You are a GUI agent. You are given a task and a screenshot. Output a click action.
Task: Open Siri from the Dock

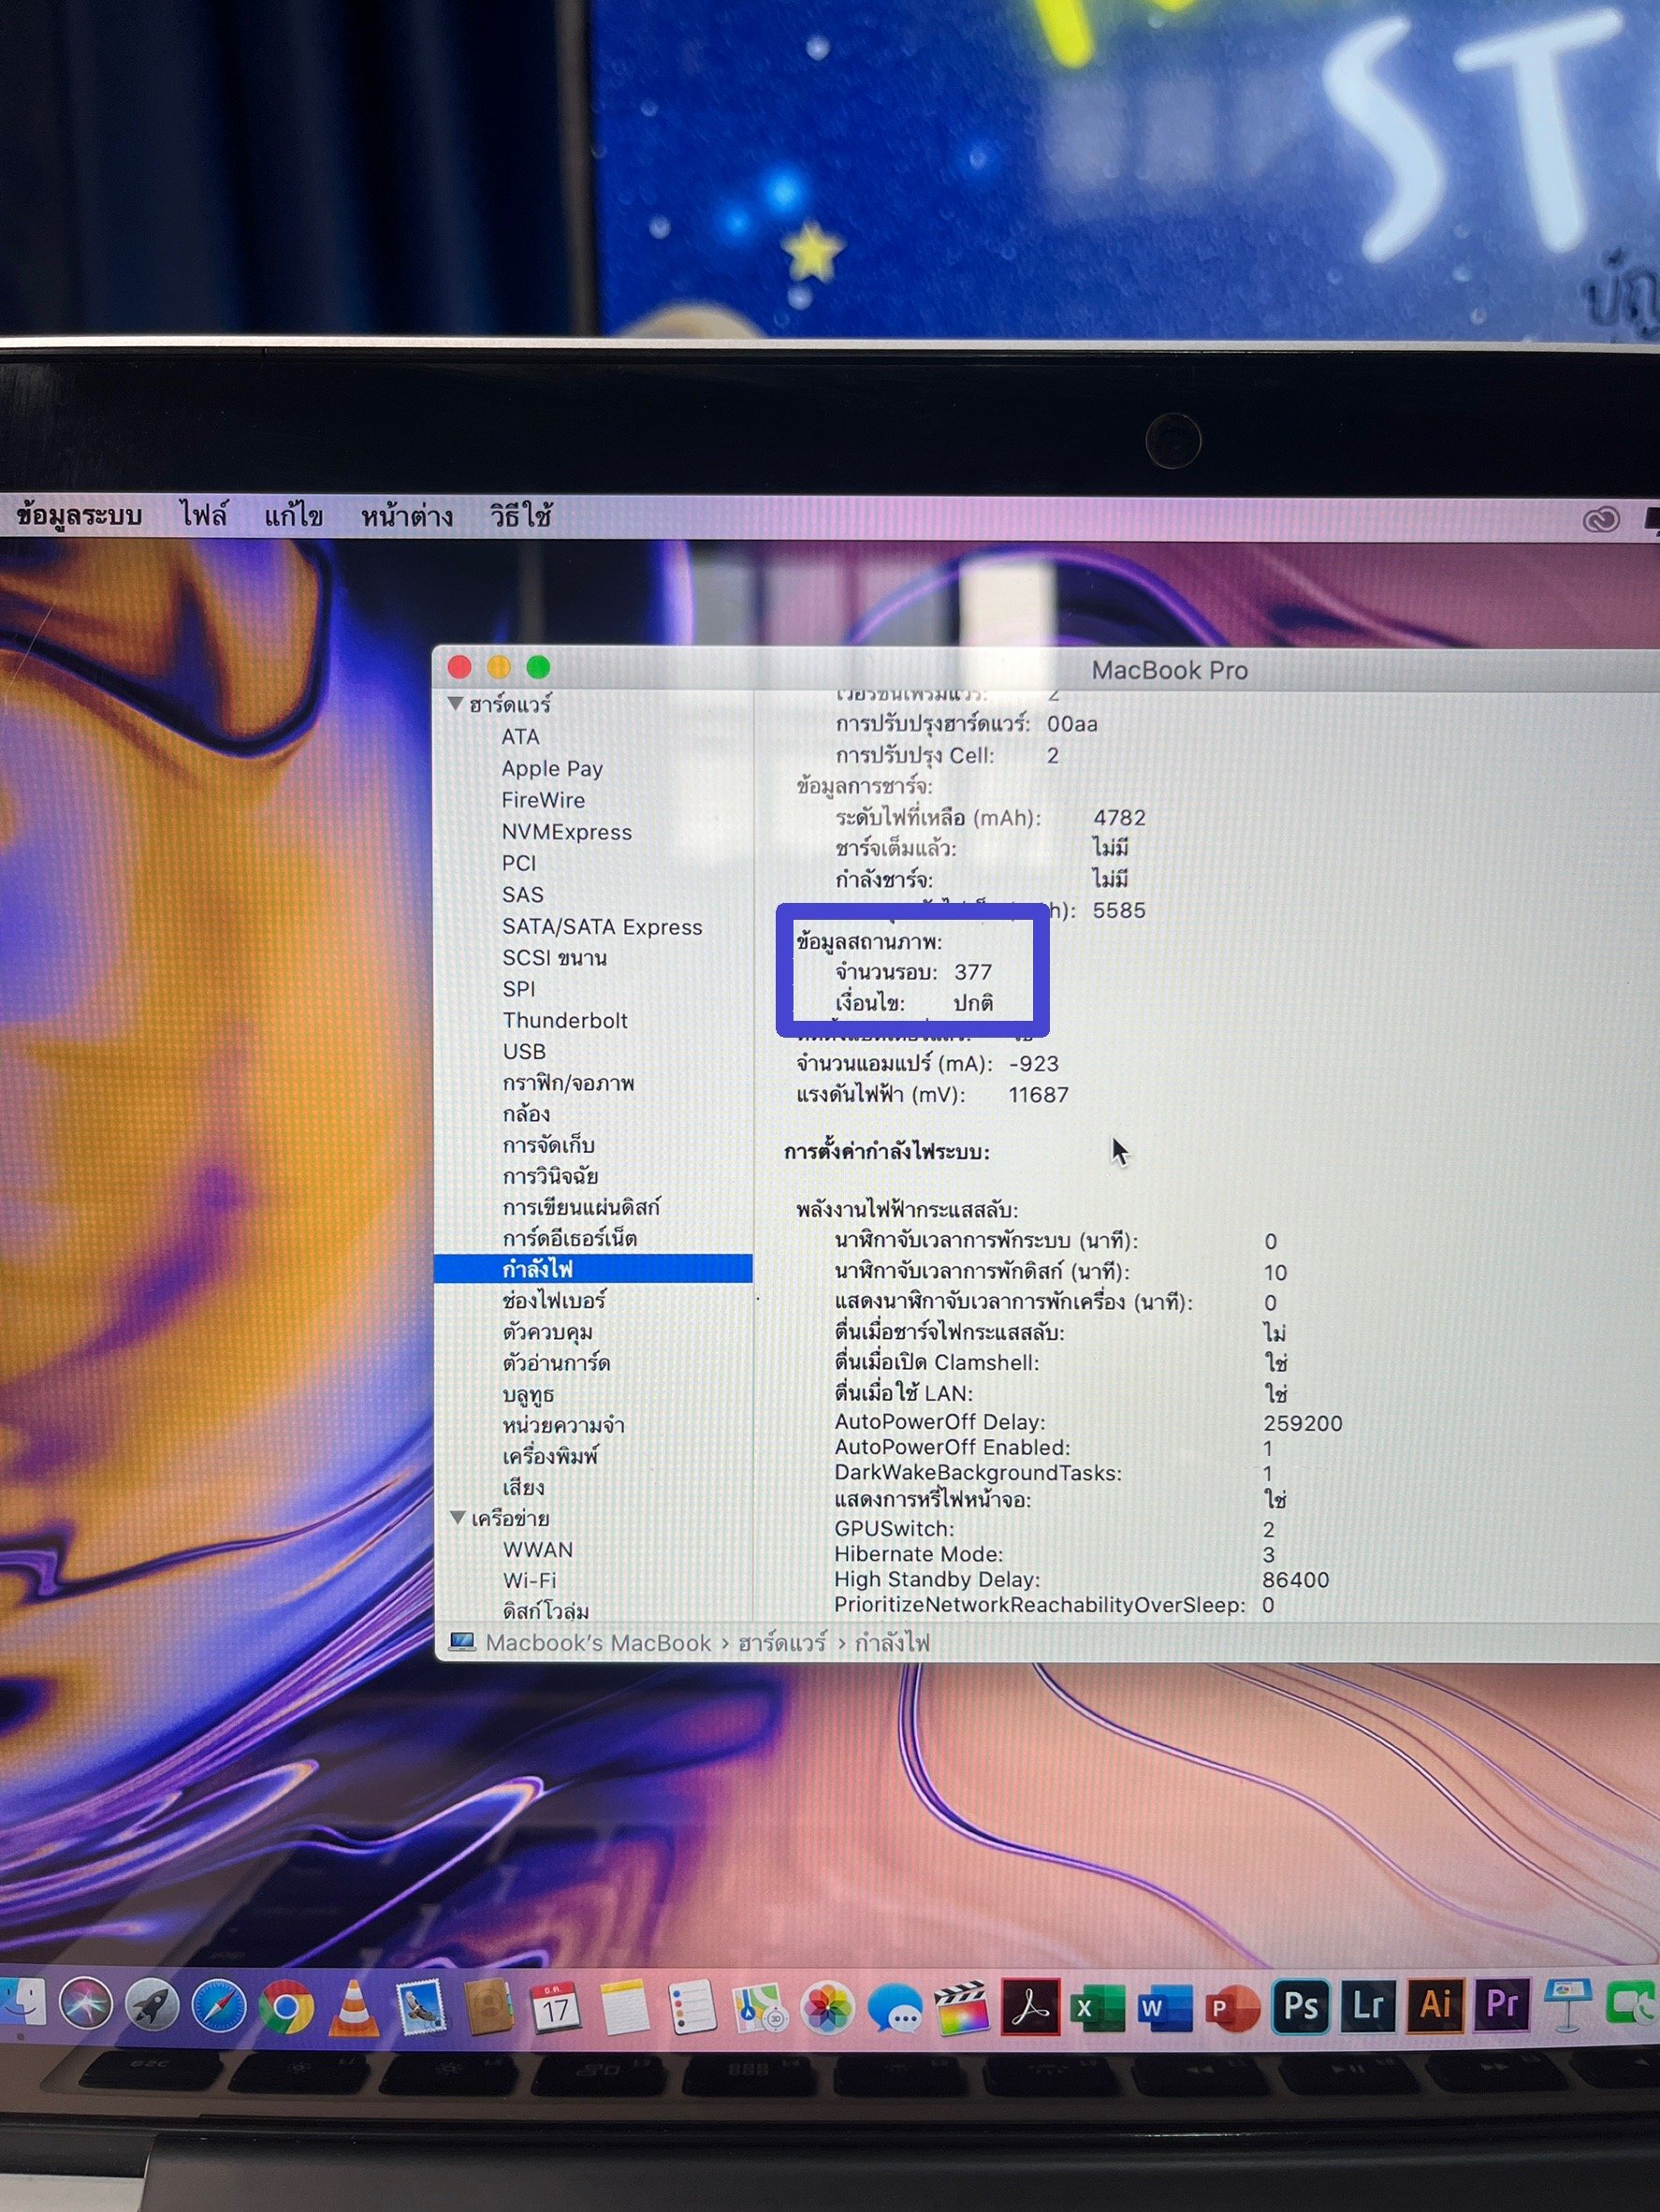pos(85,2004)
